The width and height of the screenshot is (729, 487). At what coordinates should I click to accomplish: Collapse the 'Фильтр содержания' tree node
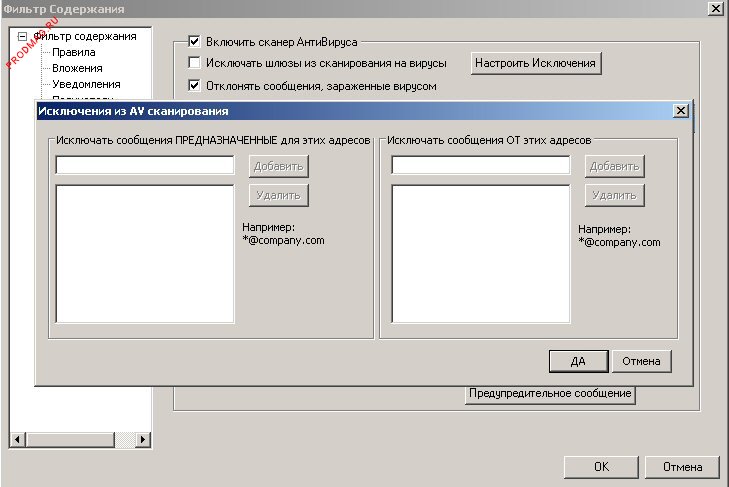[21, 37]
